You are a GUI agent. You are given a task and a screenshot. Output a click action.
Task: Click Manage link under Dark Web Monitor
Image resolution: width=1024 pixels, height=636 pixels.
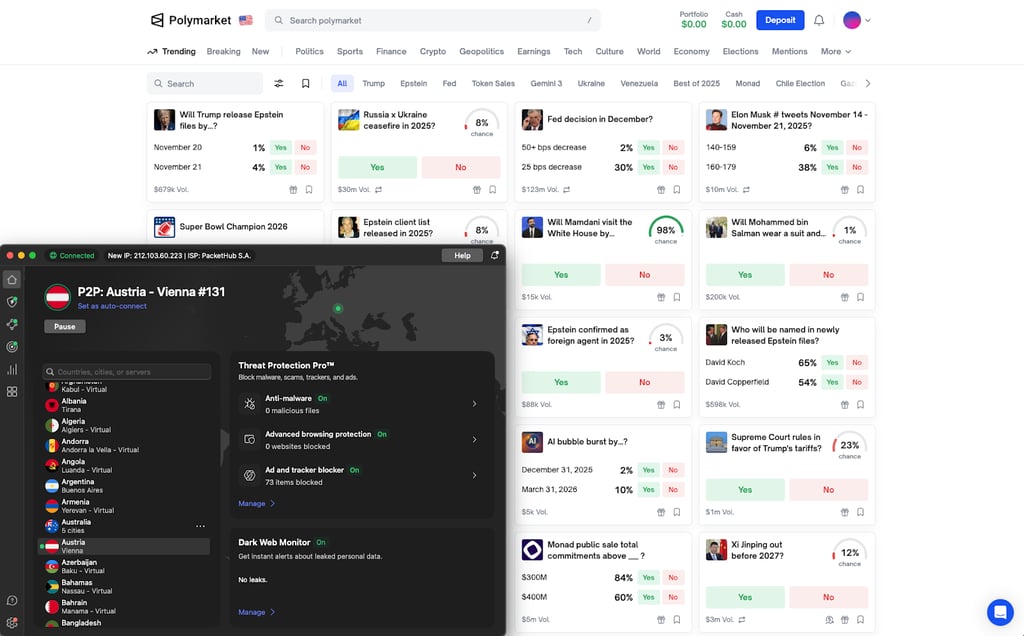pyautogui.click(x=256, y=612)
